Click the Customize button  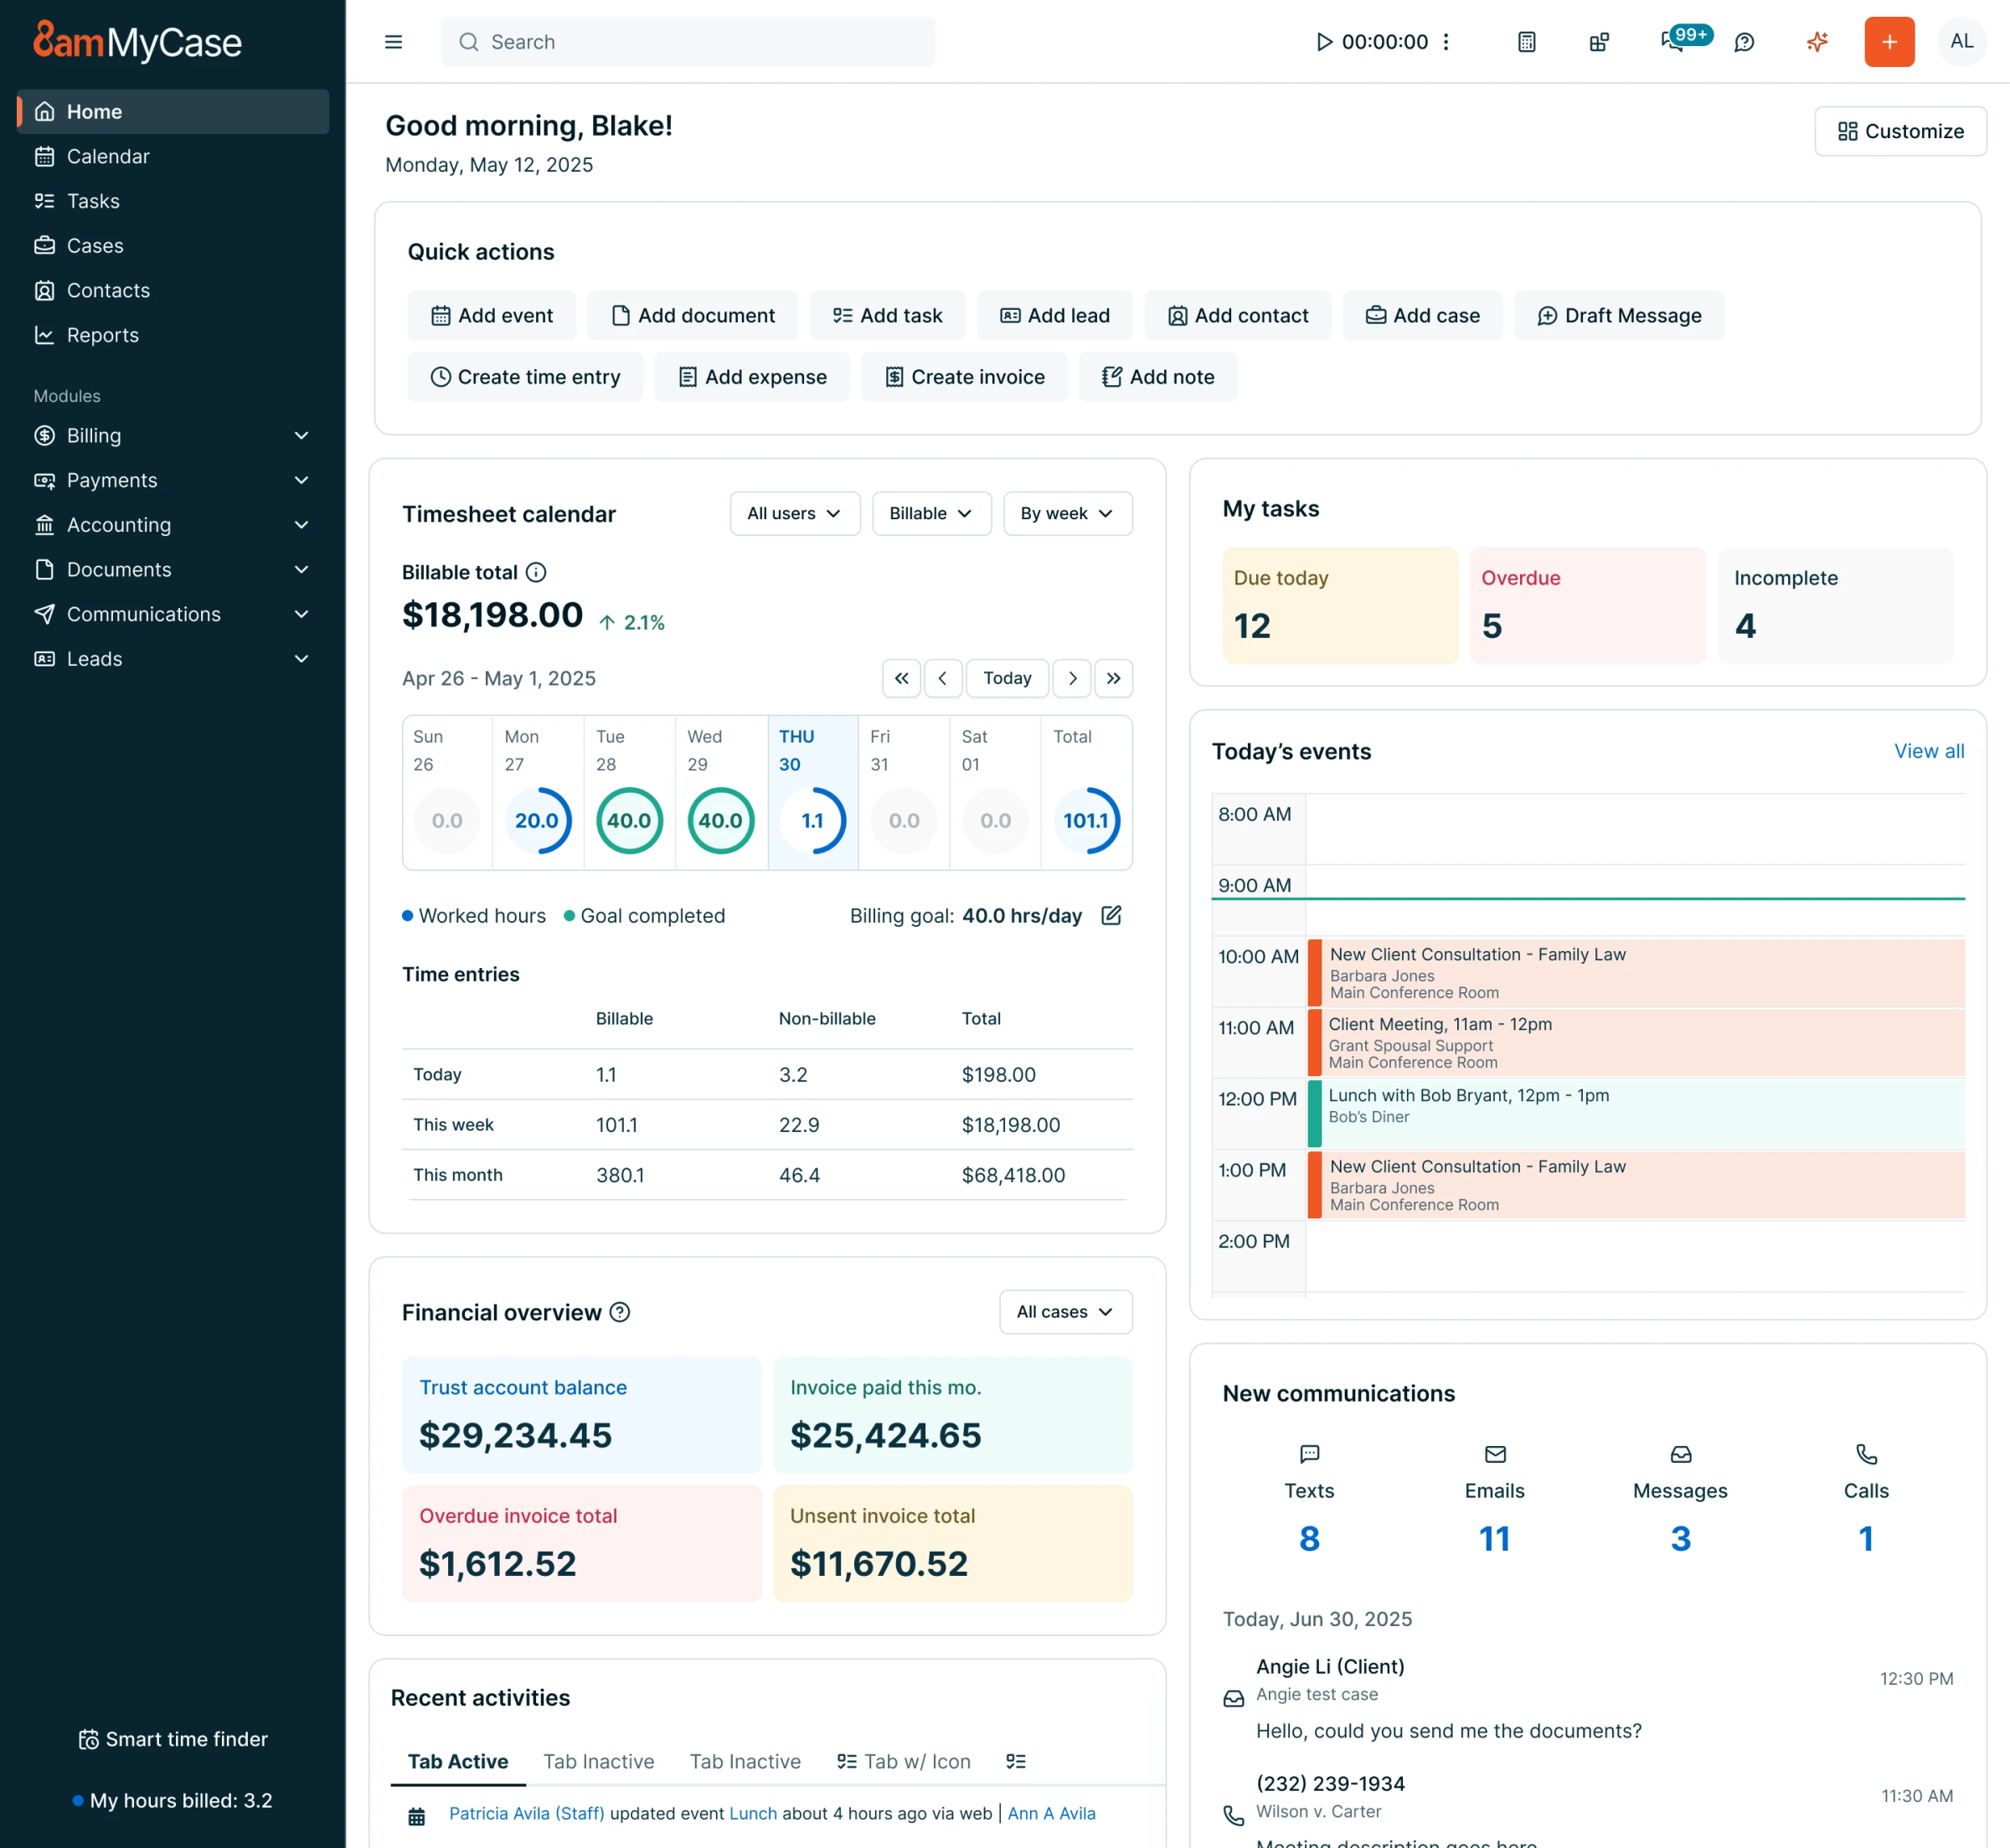(1900, 131)
